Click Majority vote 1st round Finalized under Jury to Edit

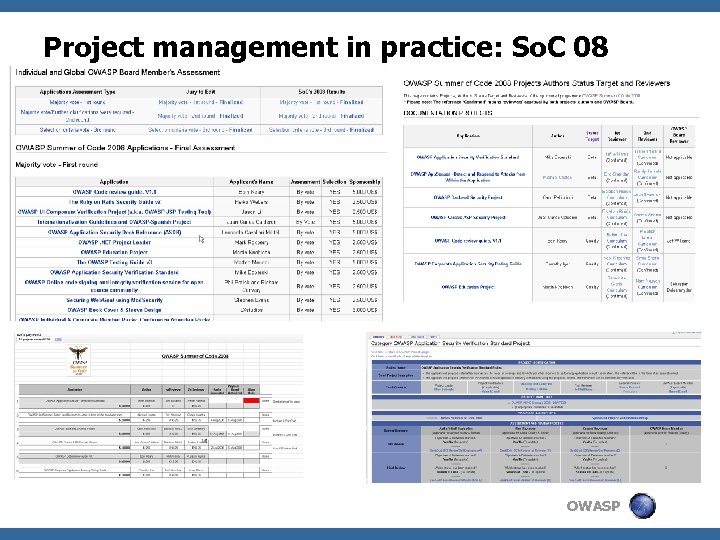point(201,102)
